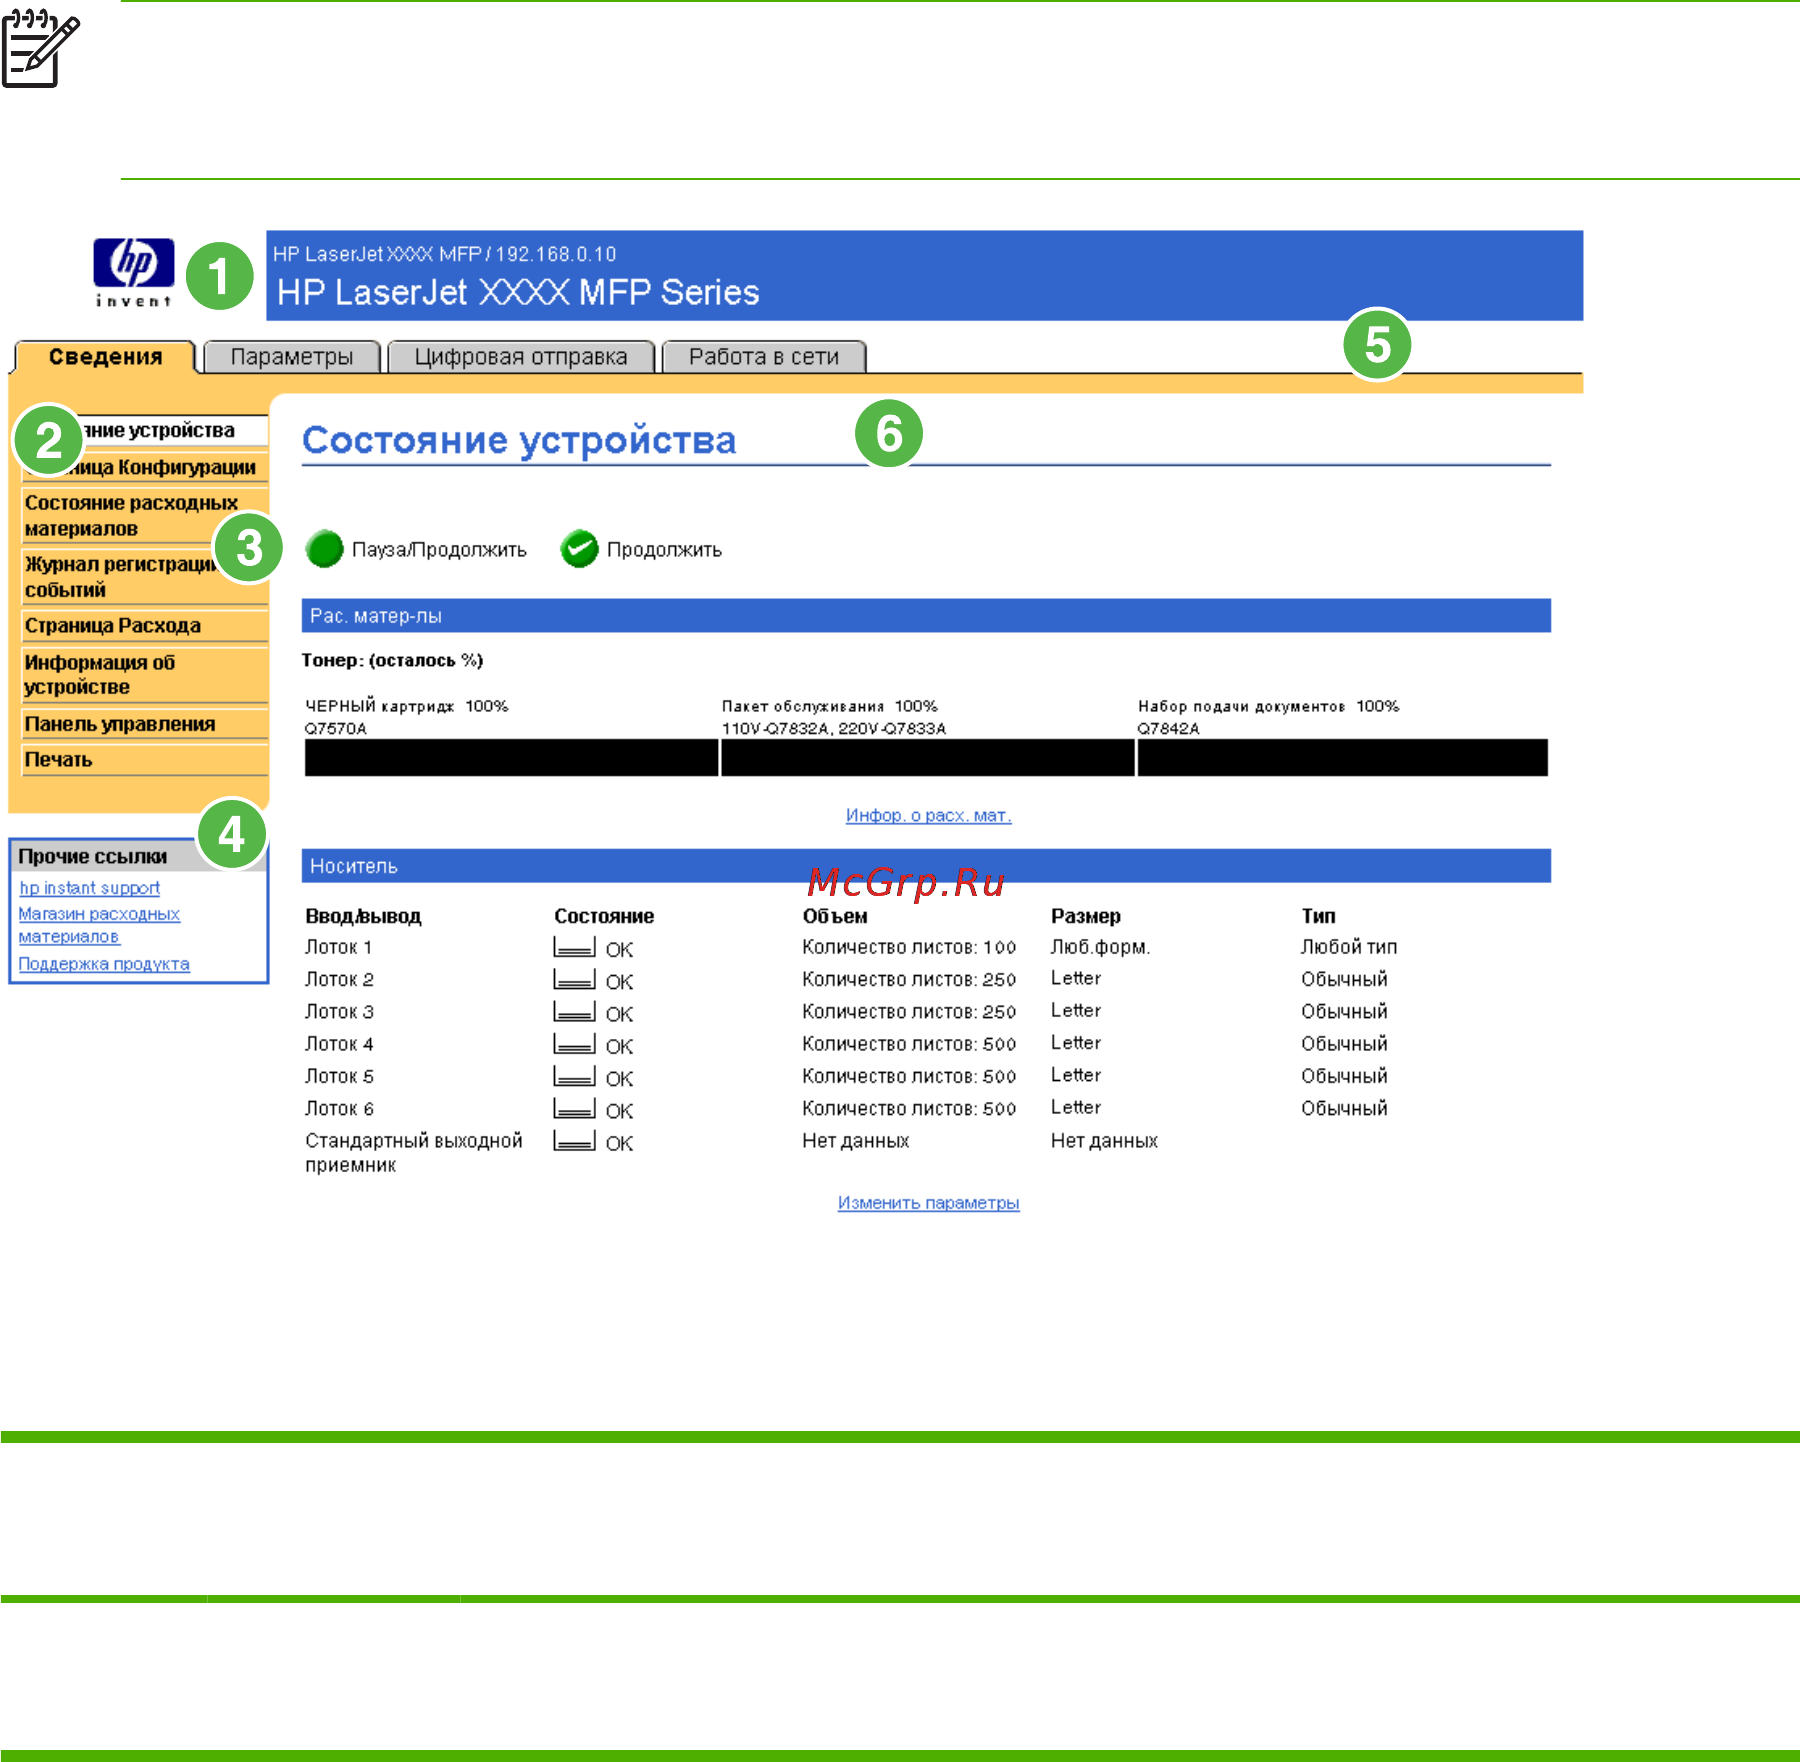Follow the Инфор. о расх. мат. link
This screenshot has width=1800, height=1762.
[x=929, y=816]
